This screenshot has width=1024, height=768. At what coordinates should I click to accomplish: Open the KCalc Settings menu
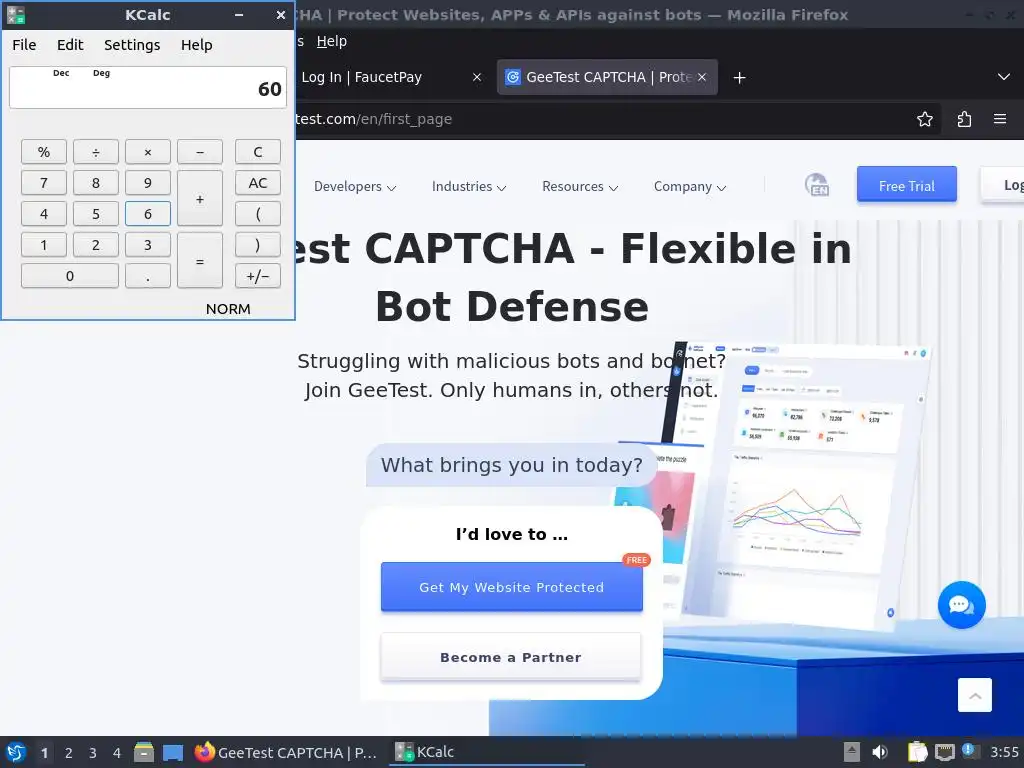(132, 45)
